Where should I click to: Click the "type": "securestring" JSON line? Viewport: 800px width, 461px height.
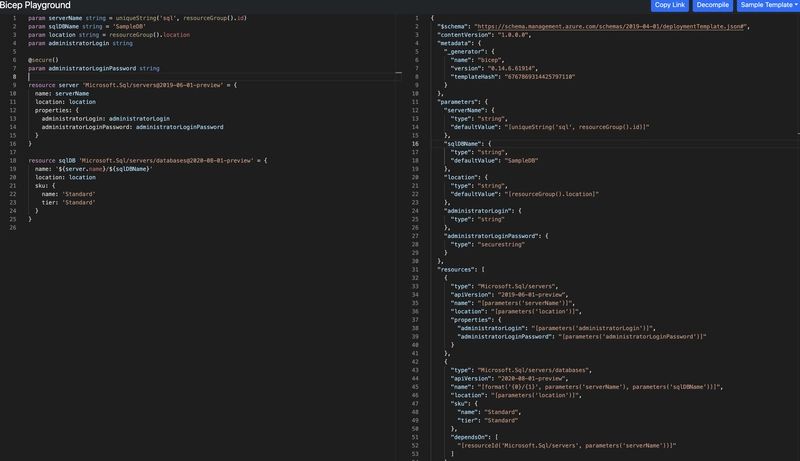(x=488, y=244)
